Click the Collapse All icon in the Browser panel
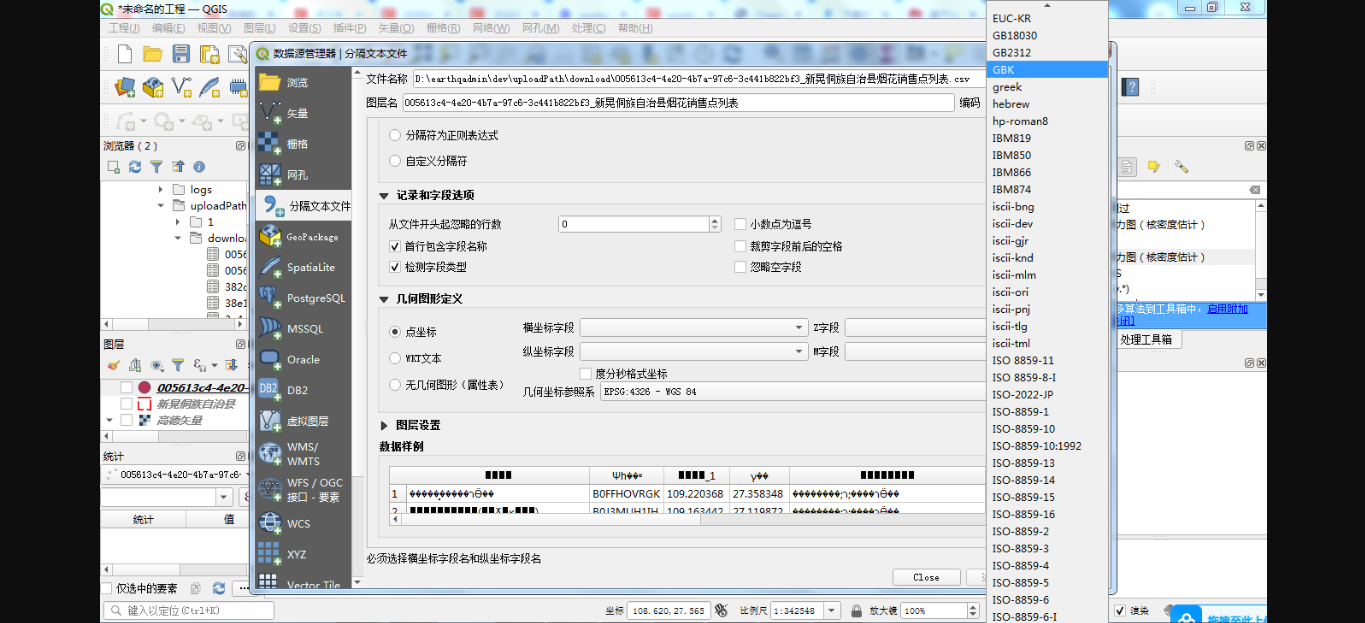This screenshot has width=1365, height=623. [x=178, y=167]
